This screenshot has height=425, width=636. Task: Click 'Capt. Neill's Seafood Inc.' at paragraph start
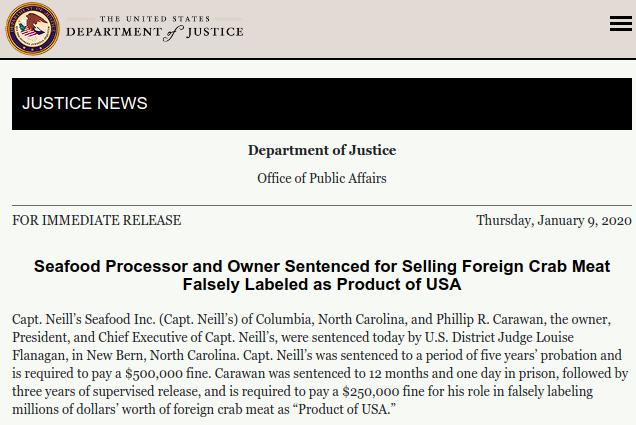(84, 320)
